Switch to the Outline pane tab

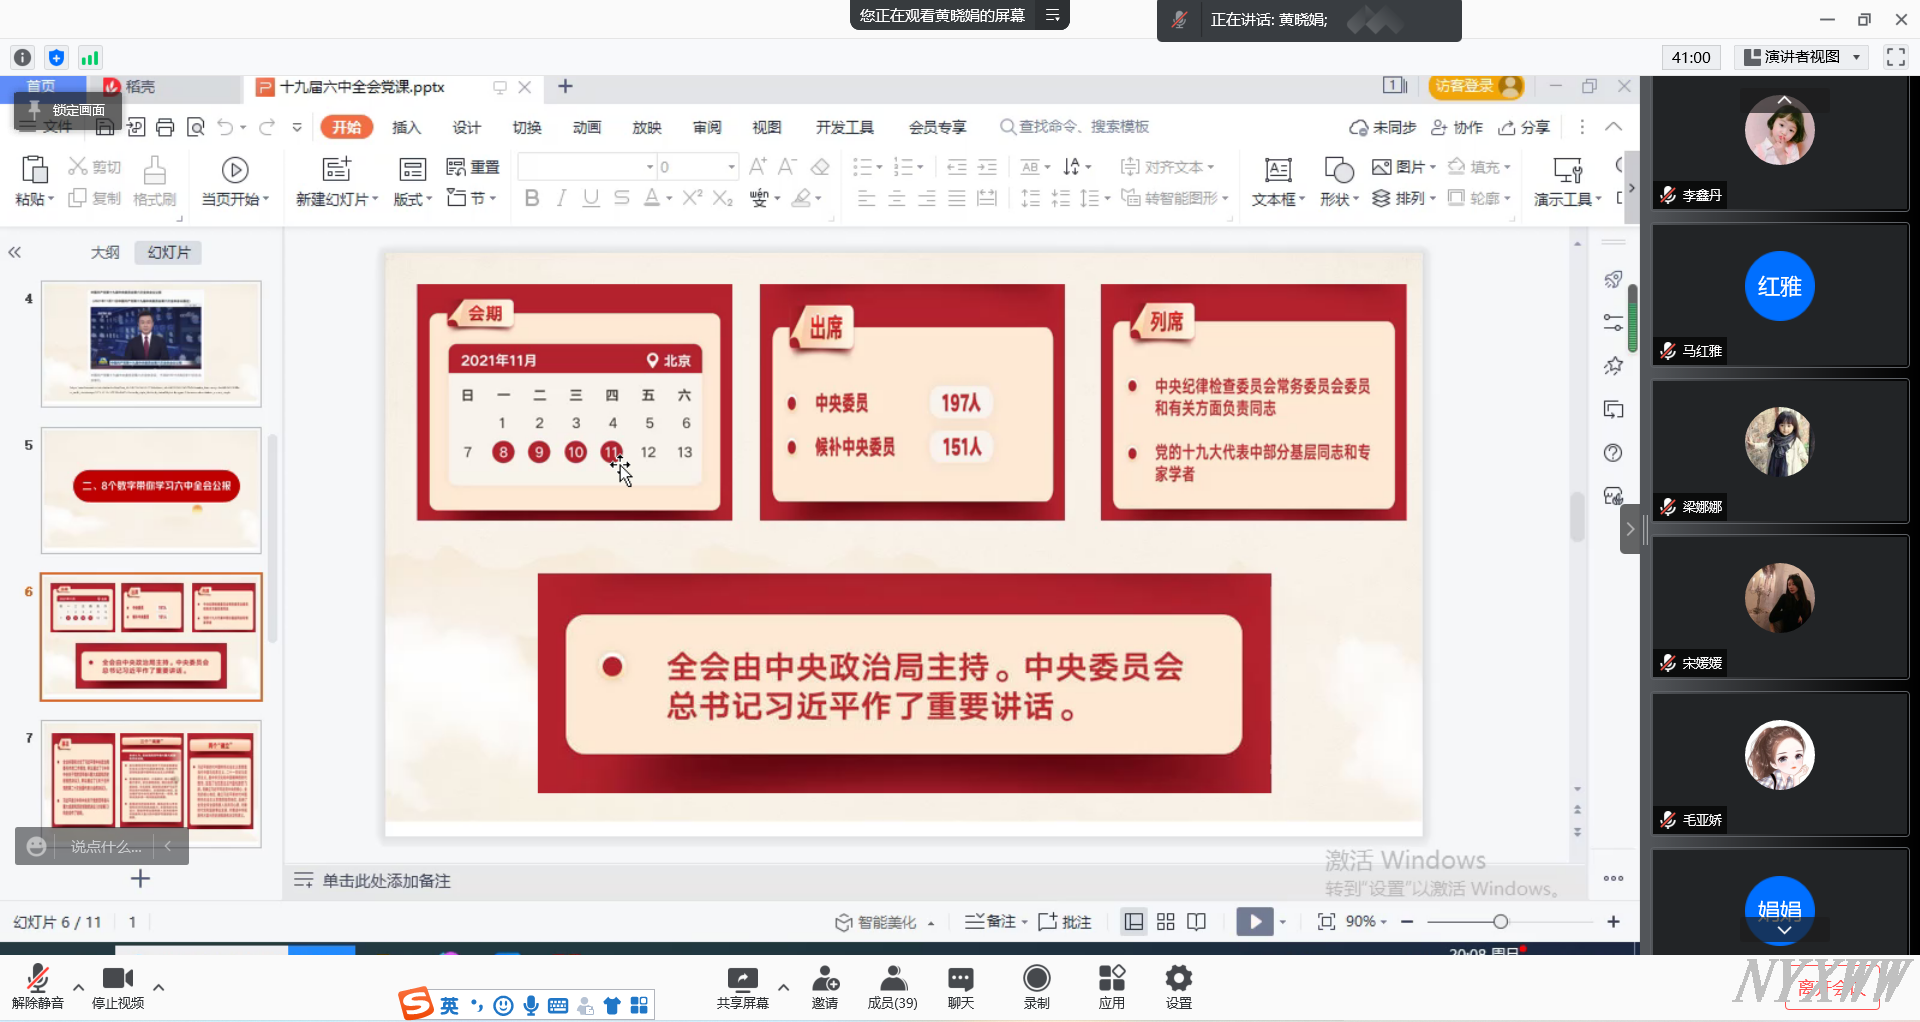click(105, 252)
